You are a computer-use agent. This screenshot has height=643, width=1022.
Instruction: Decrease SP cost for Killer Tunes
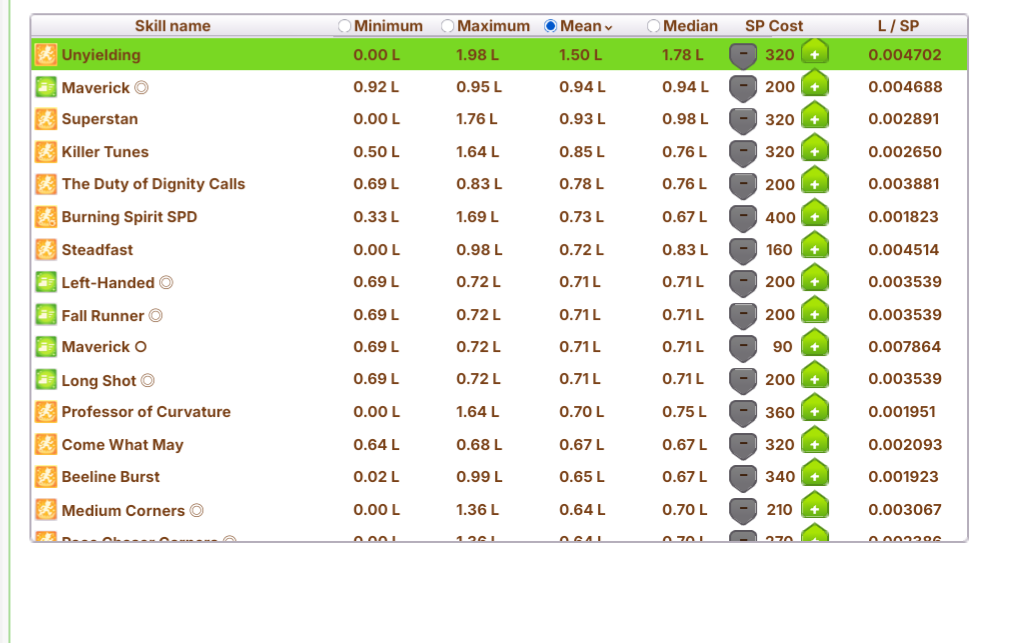click(x=743, y=152)
